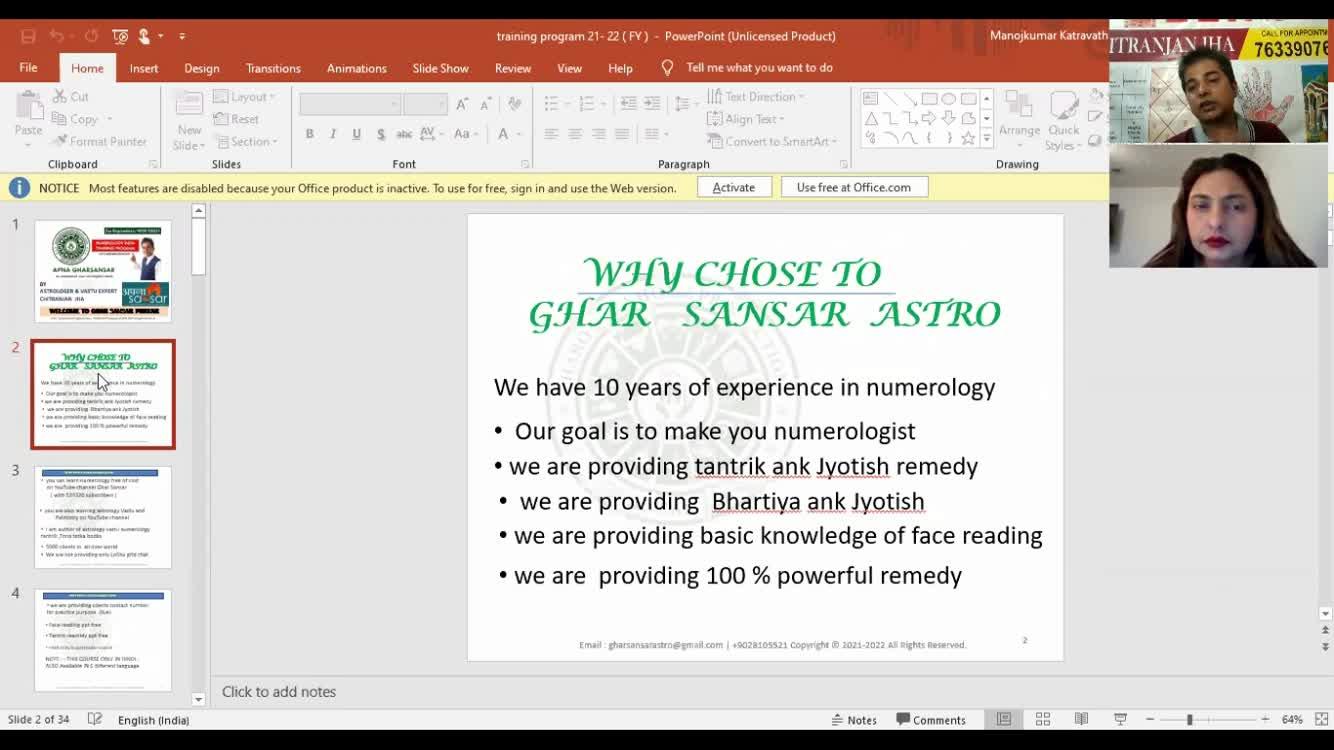Select slide 3 thumbnail in slide panel
Image resolution: width=1334 pixels, height=750 pixels.
[x=103, y=517]
